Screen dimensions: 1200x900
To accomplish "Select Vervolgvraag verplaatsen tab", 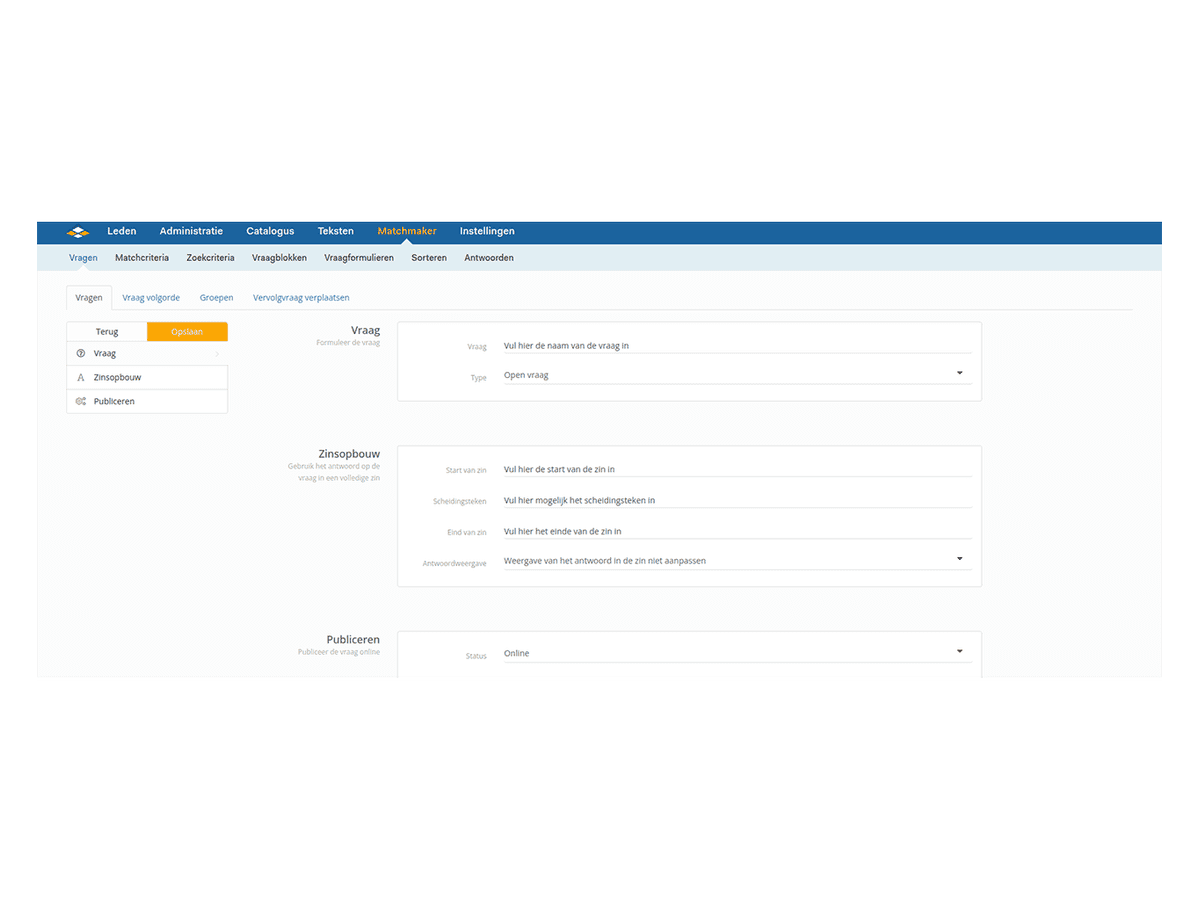I will [x=301, y=297].
